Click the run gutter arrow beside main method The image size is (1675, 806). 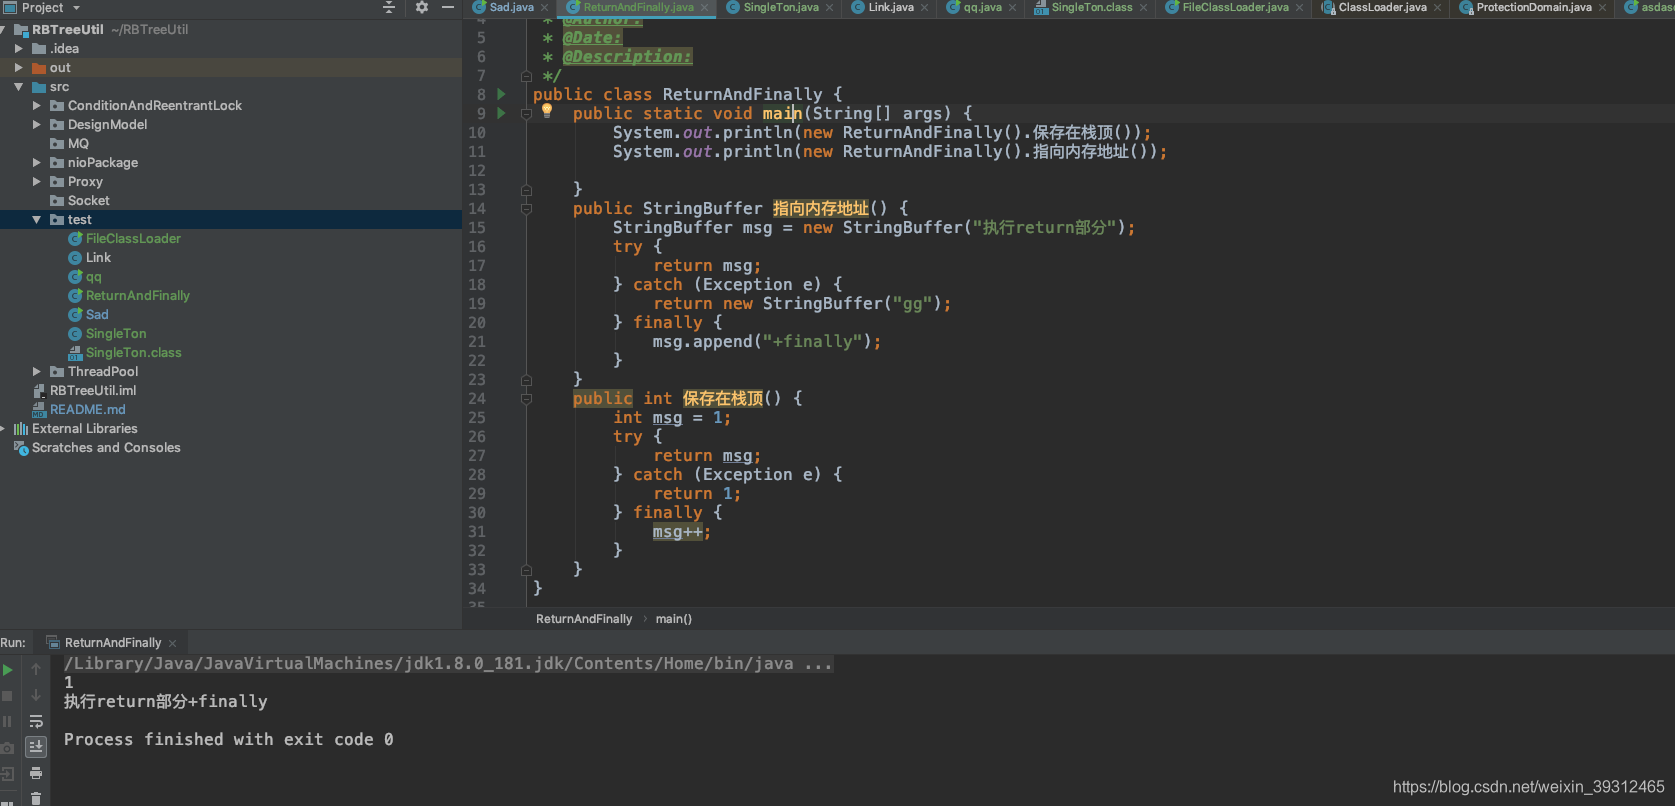[501, 113]
